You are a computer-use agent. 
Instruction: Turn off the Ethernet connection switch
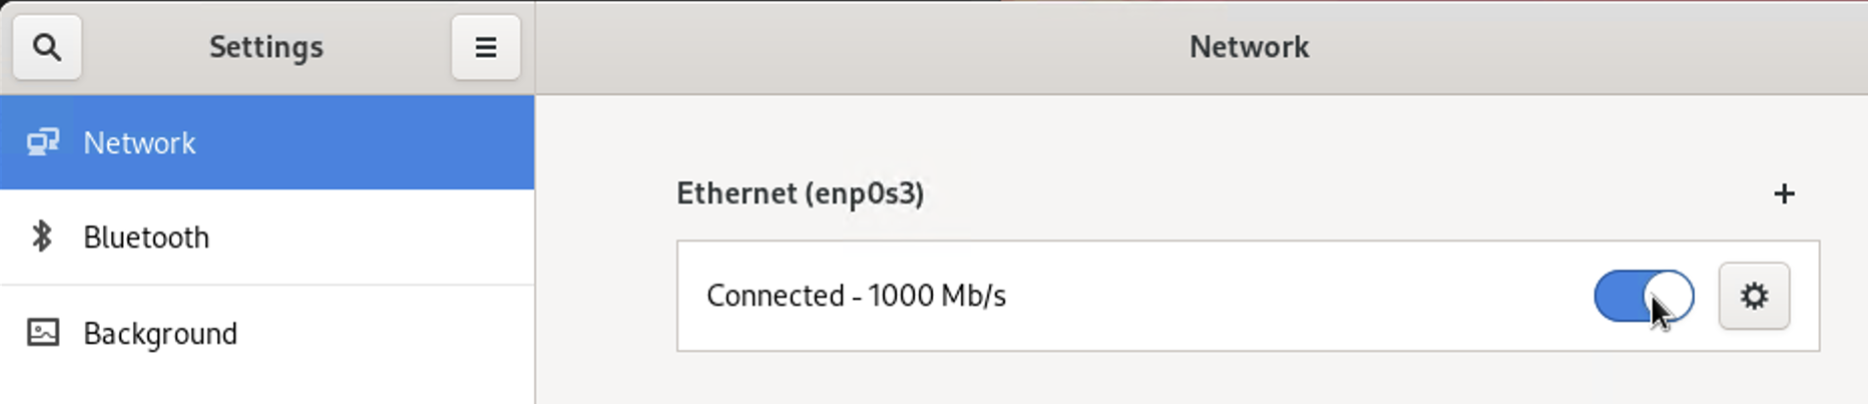pos(1642,296)
